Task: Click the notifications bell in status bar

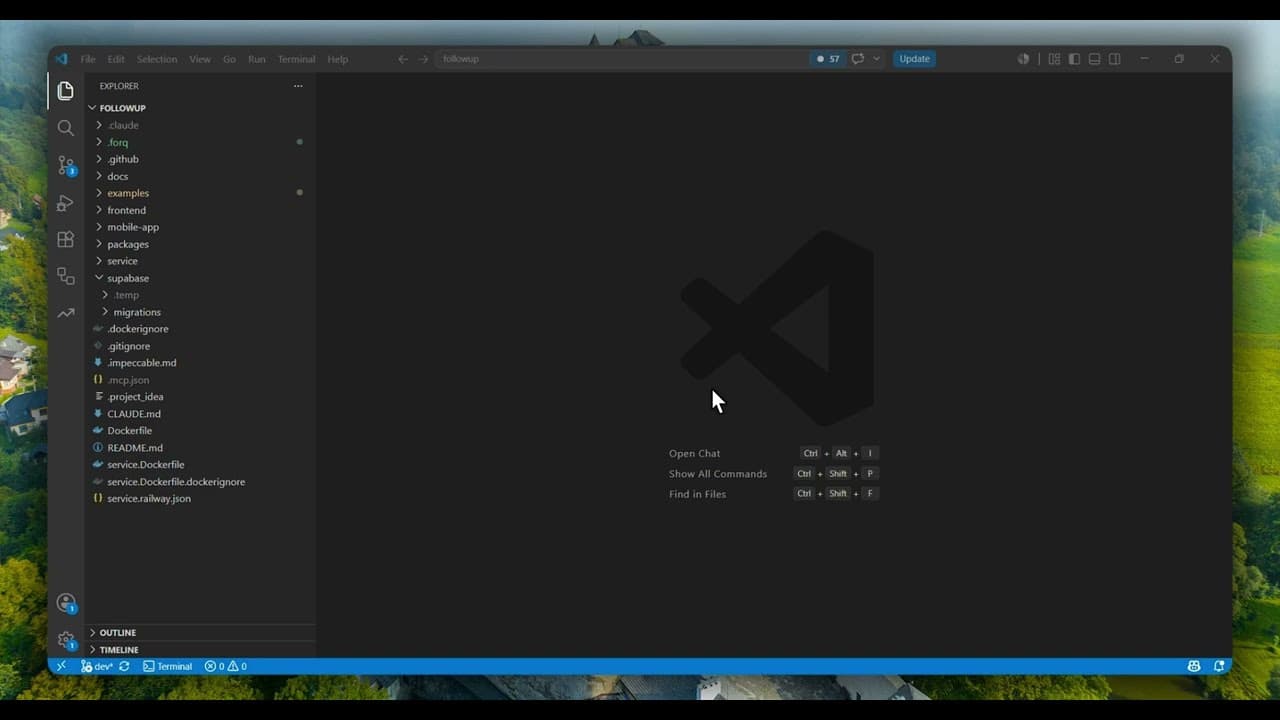Action: [1219, 666]
